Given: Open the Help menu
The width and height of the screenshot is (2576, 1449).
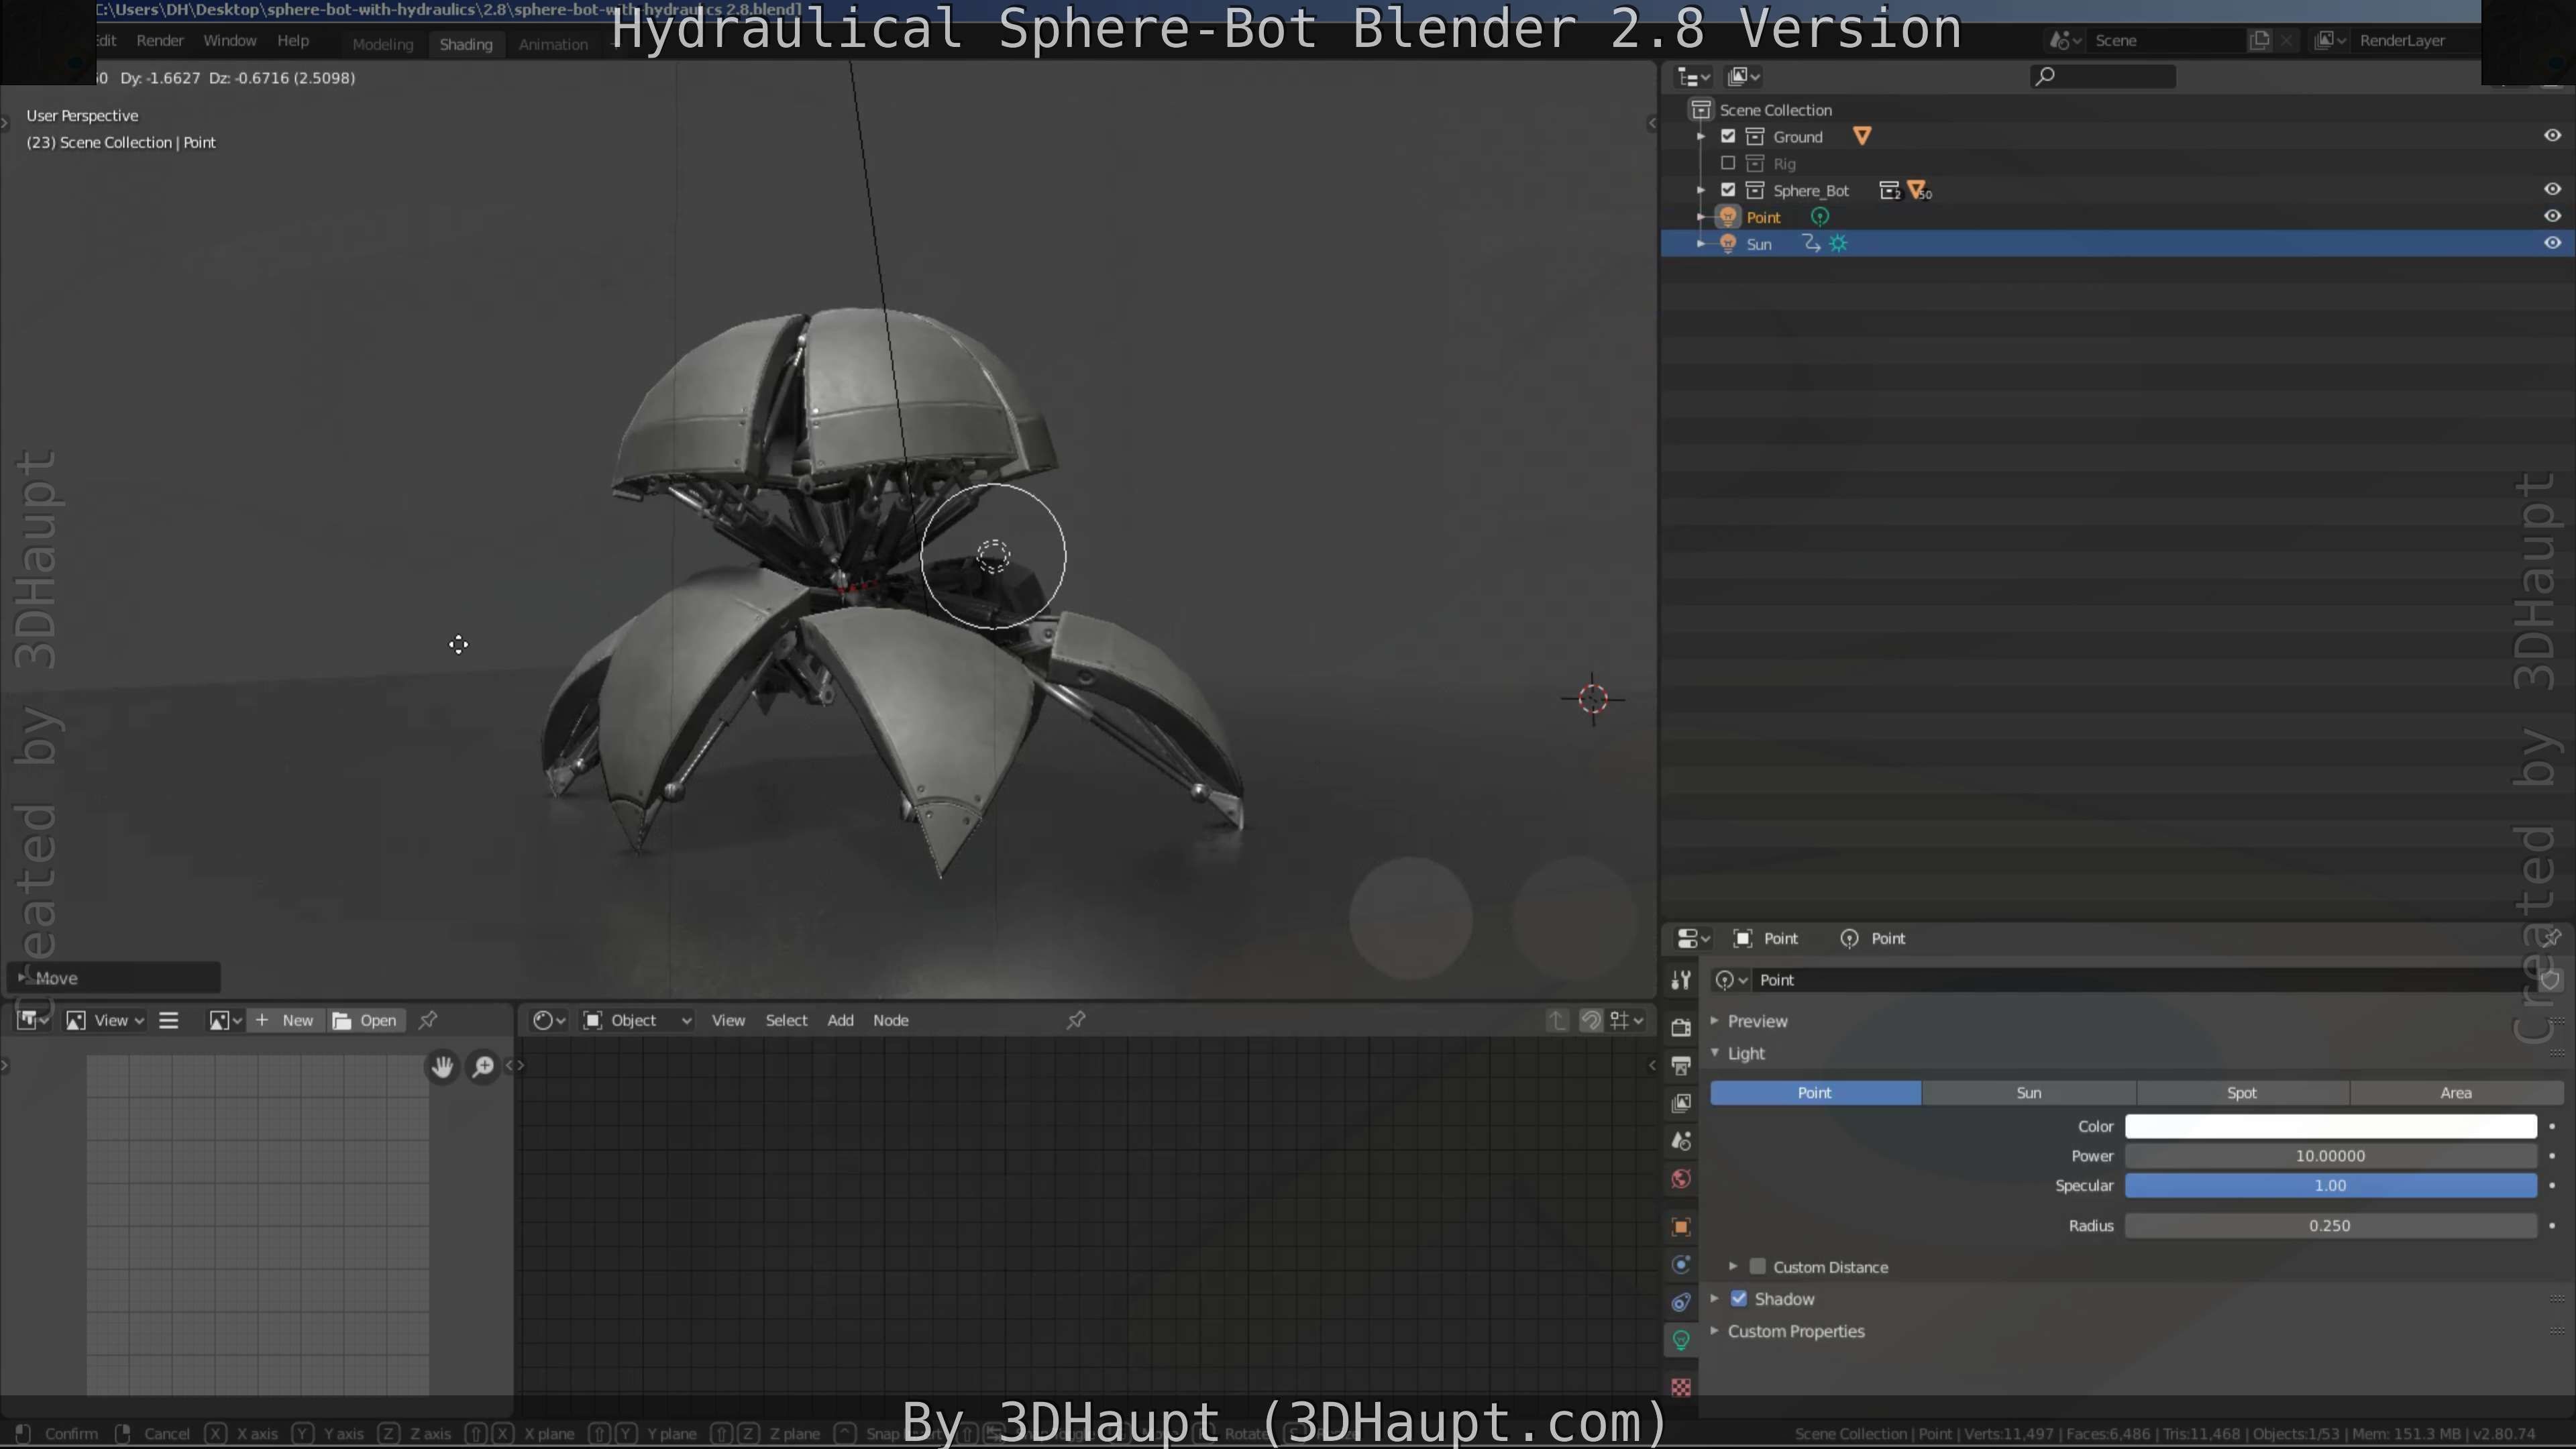Looking at the screenshot, I should coord(293,41).
